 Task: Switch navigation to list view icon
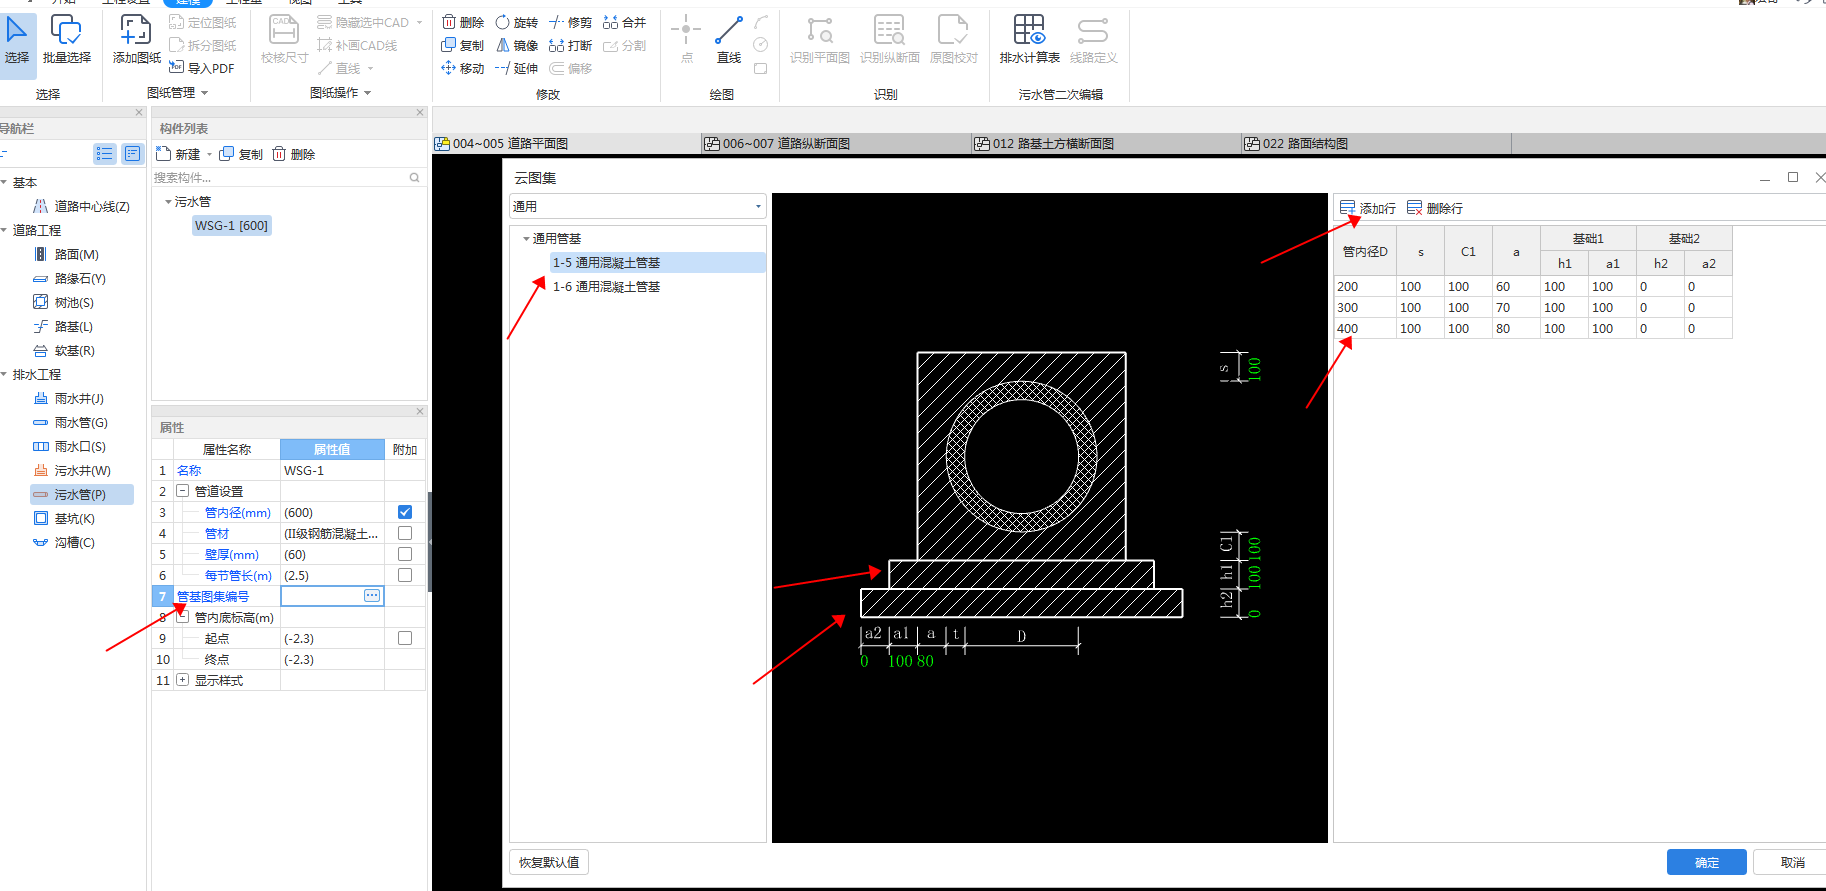coord(105,154)
